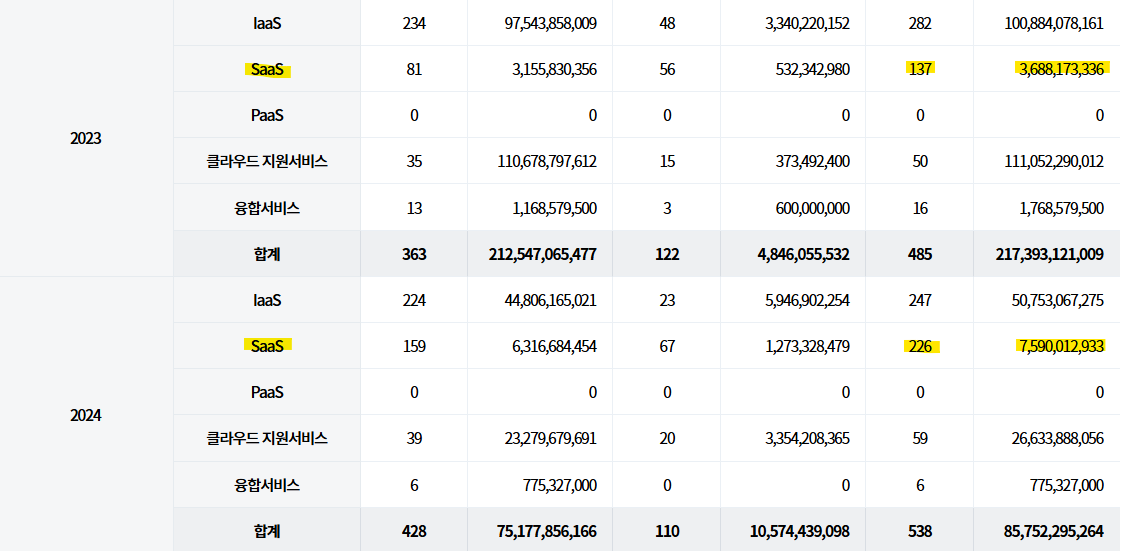Viewport: 1125px width, 551px height.
Task: Select the 2024 PaaS row label
Action: tap(267, 392)
